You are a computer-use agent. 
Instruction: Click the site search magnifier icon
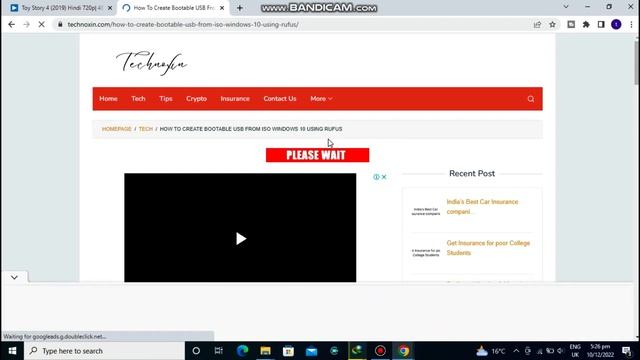coord(531,99)
